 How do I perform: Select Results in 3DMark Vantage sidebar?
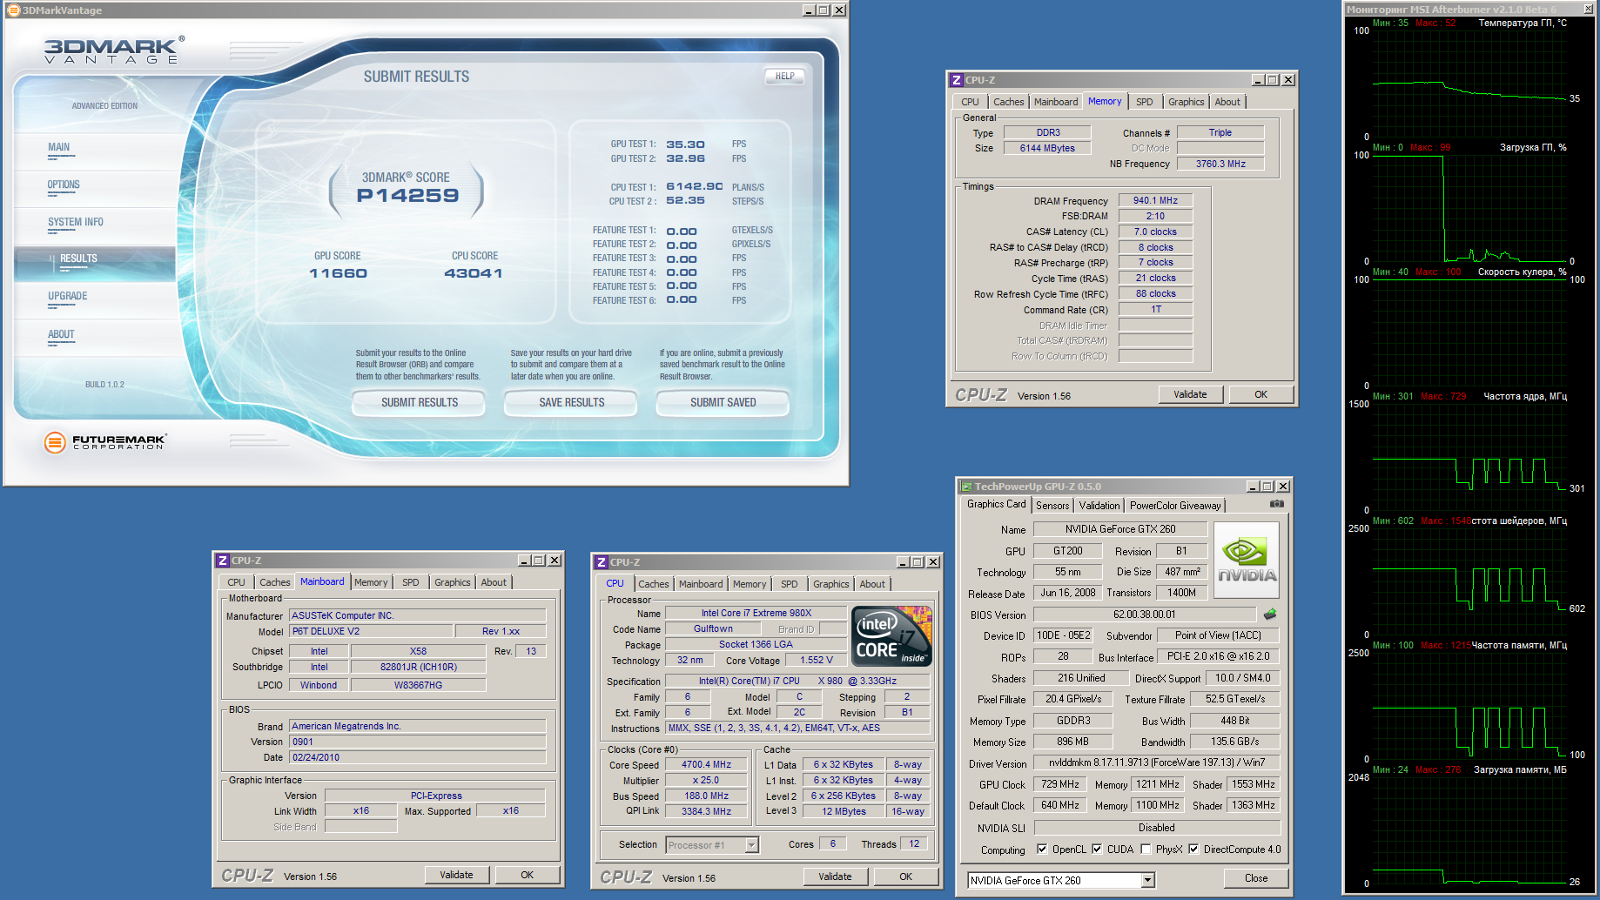click(x=78, y=259)
